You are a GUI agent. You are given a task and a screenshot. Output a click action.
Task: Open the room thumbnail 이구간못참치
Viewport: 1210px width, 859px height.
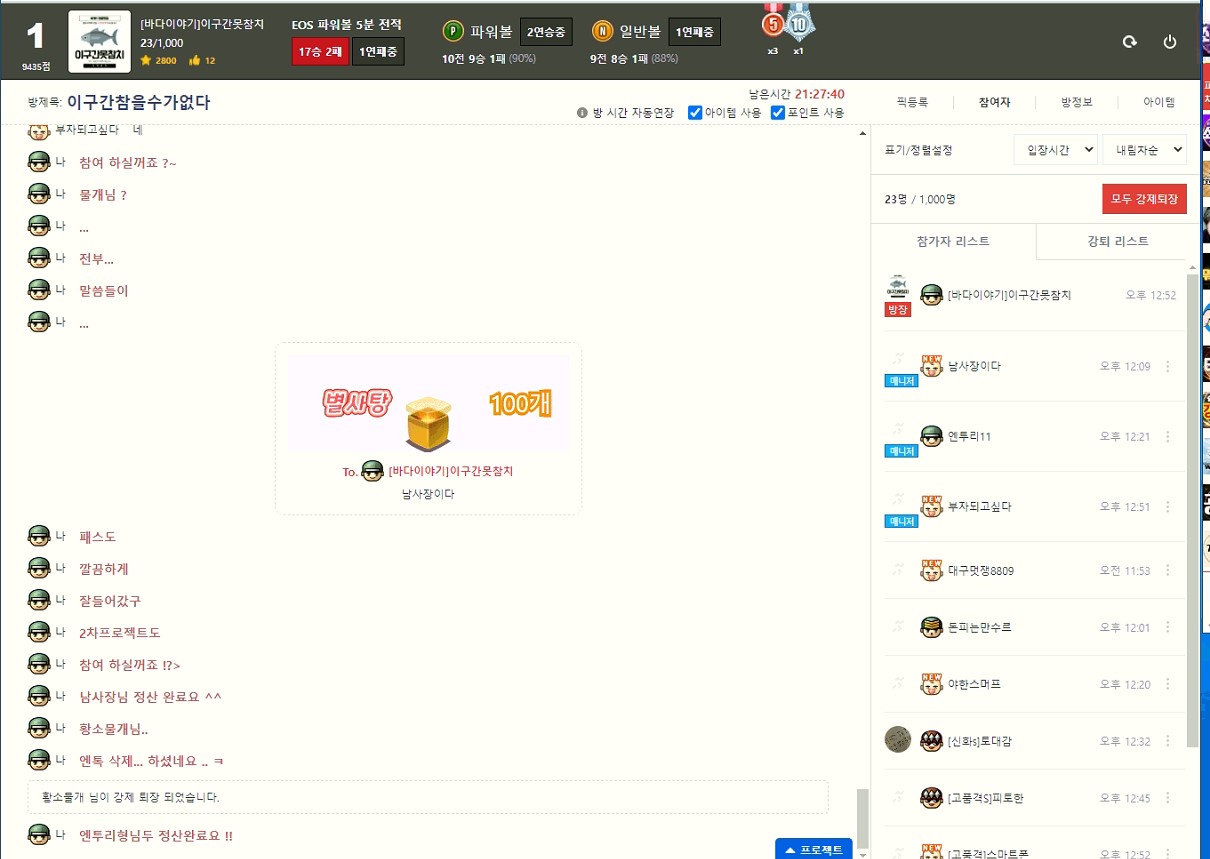(x=99, y=41)
